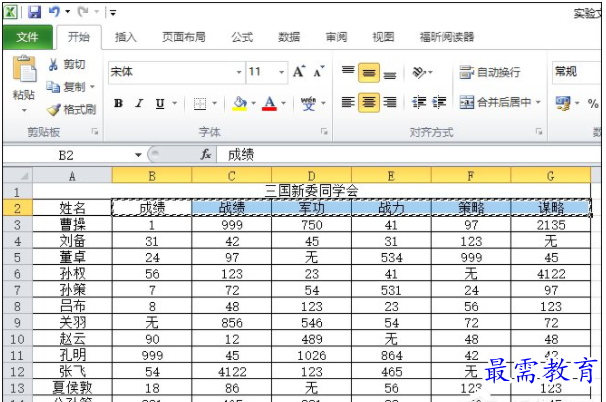Open the Customize Quick Access Toolbar dropdown
The width and height of the screenshot is (606, 402).
(x=113, y=13)
